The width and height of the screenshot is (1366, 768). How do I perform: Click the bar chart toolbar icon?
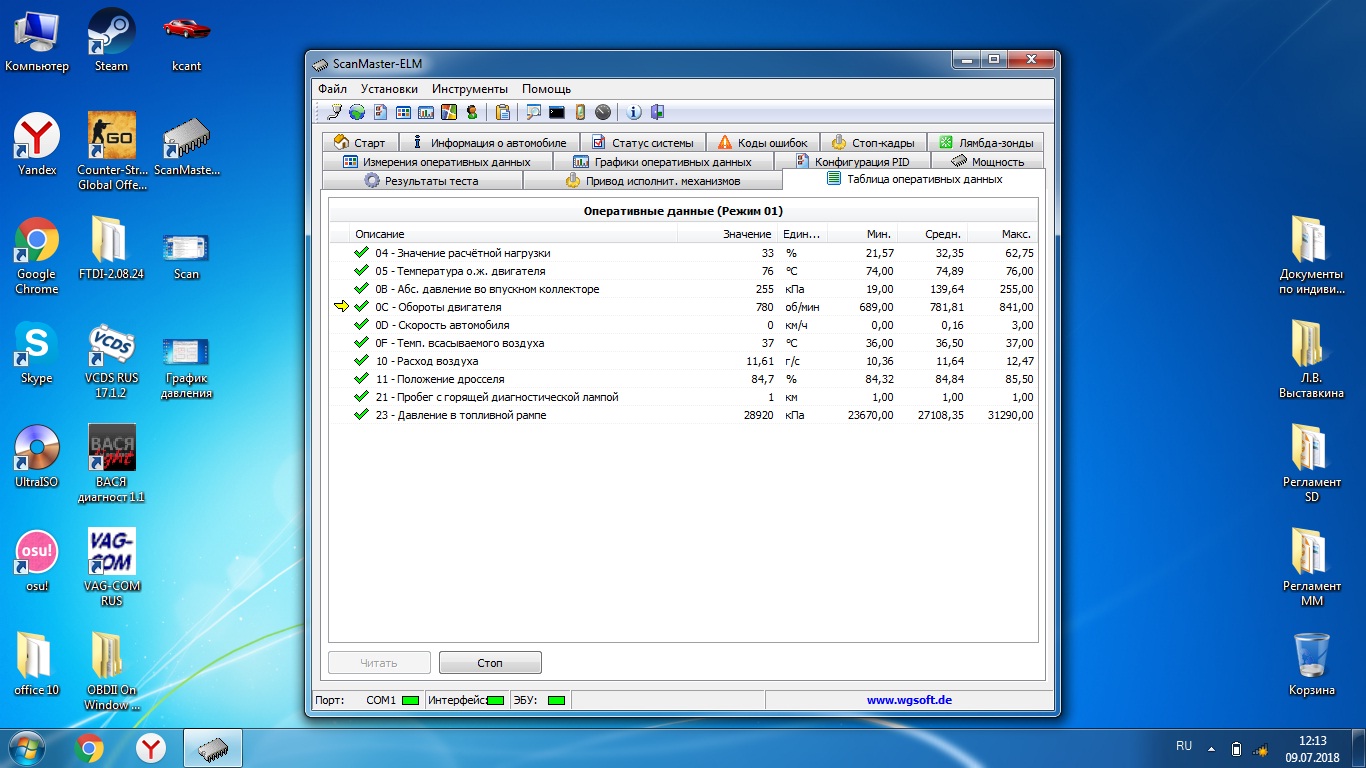point(426,112)
